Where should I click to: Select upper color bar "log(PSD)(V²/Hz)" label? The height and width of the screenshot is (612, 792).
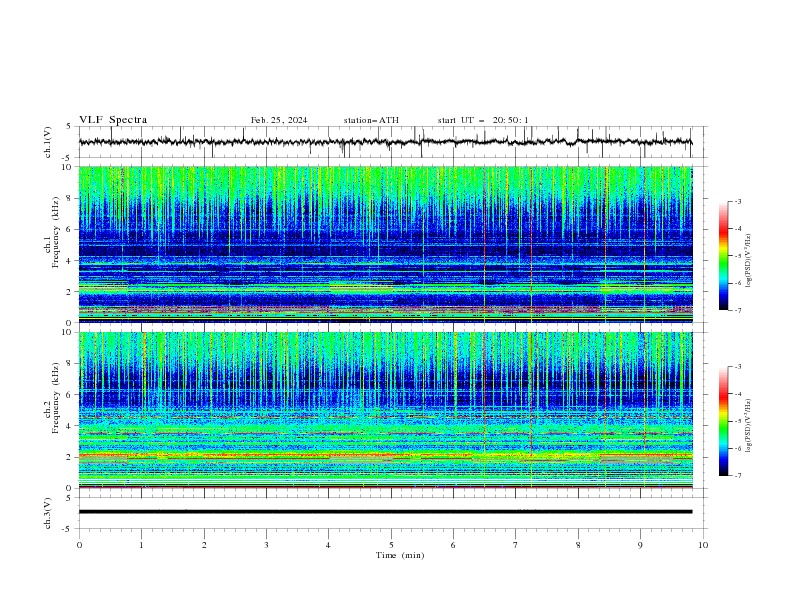[x=749, y=261]
